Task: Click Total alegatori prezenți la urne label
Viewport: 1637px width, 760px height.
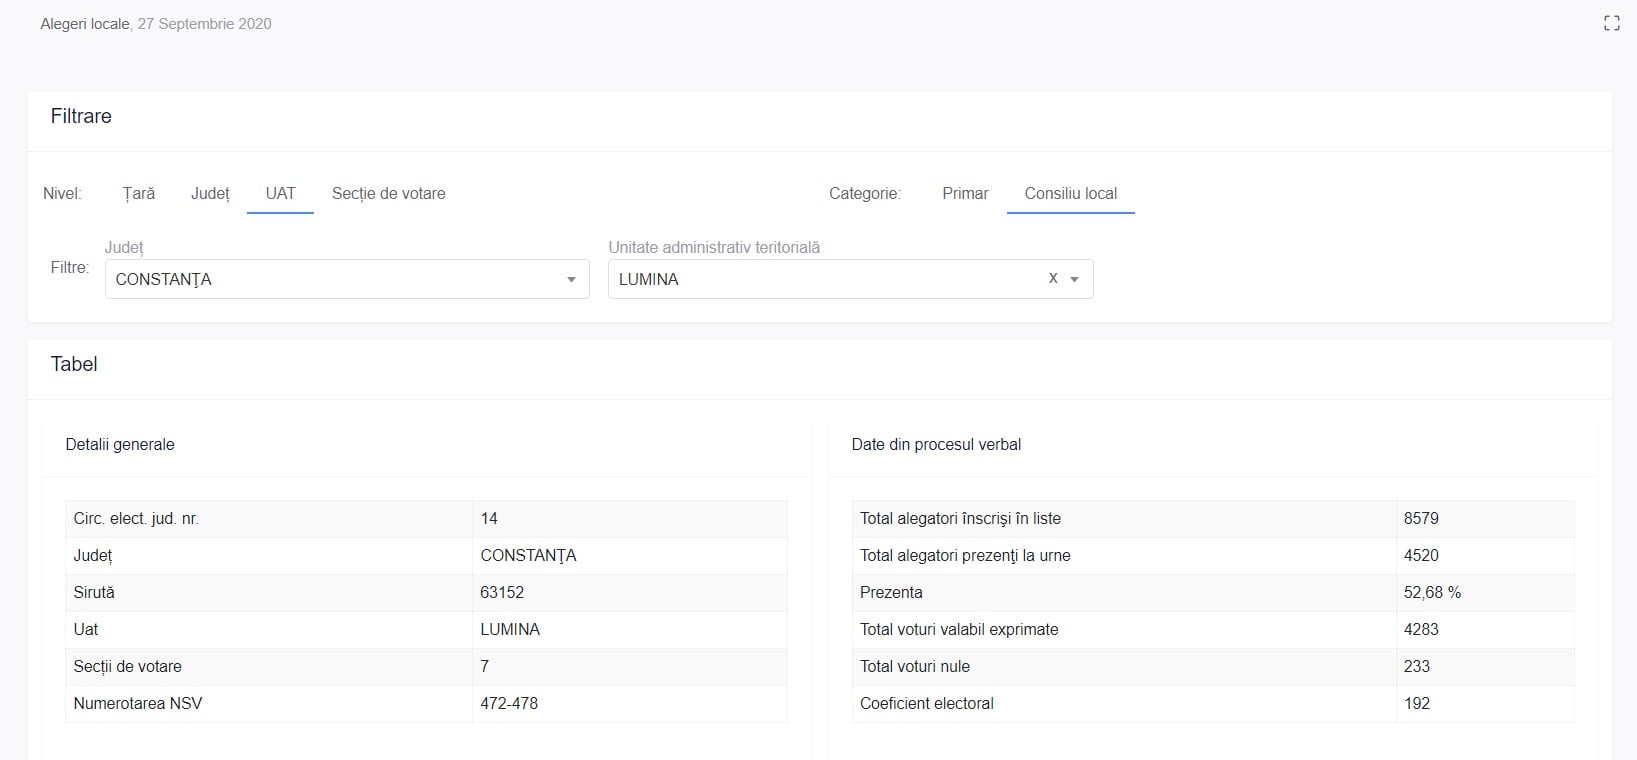Action: [x=965, y=555]
